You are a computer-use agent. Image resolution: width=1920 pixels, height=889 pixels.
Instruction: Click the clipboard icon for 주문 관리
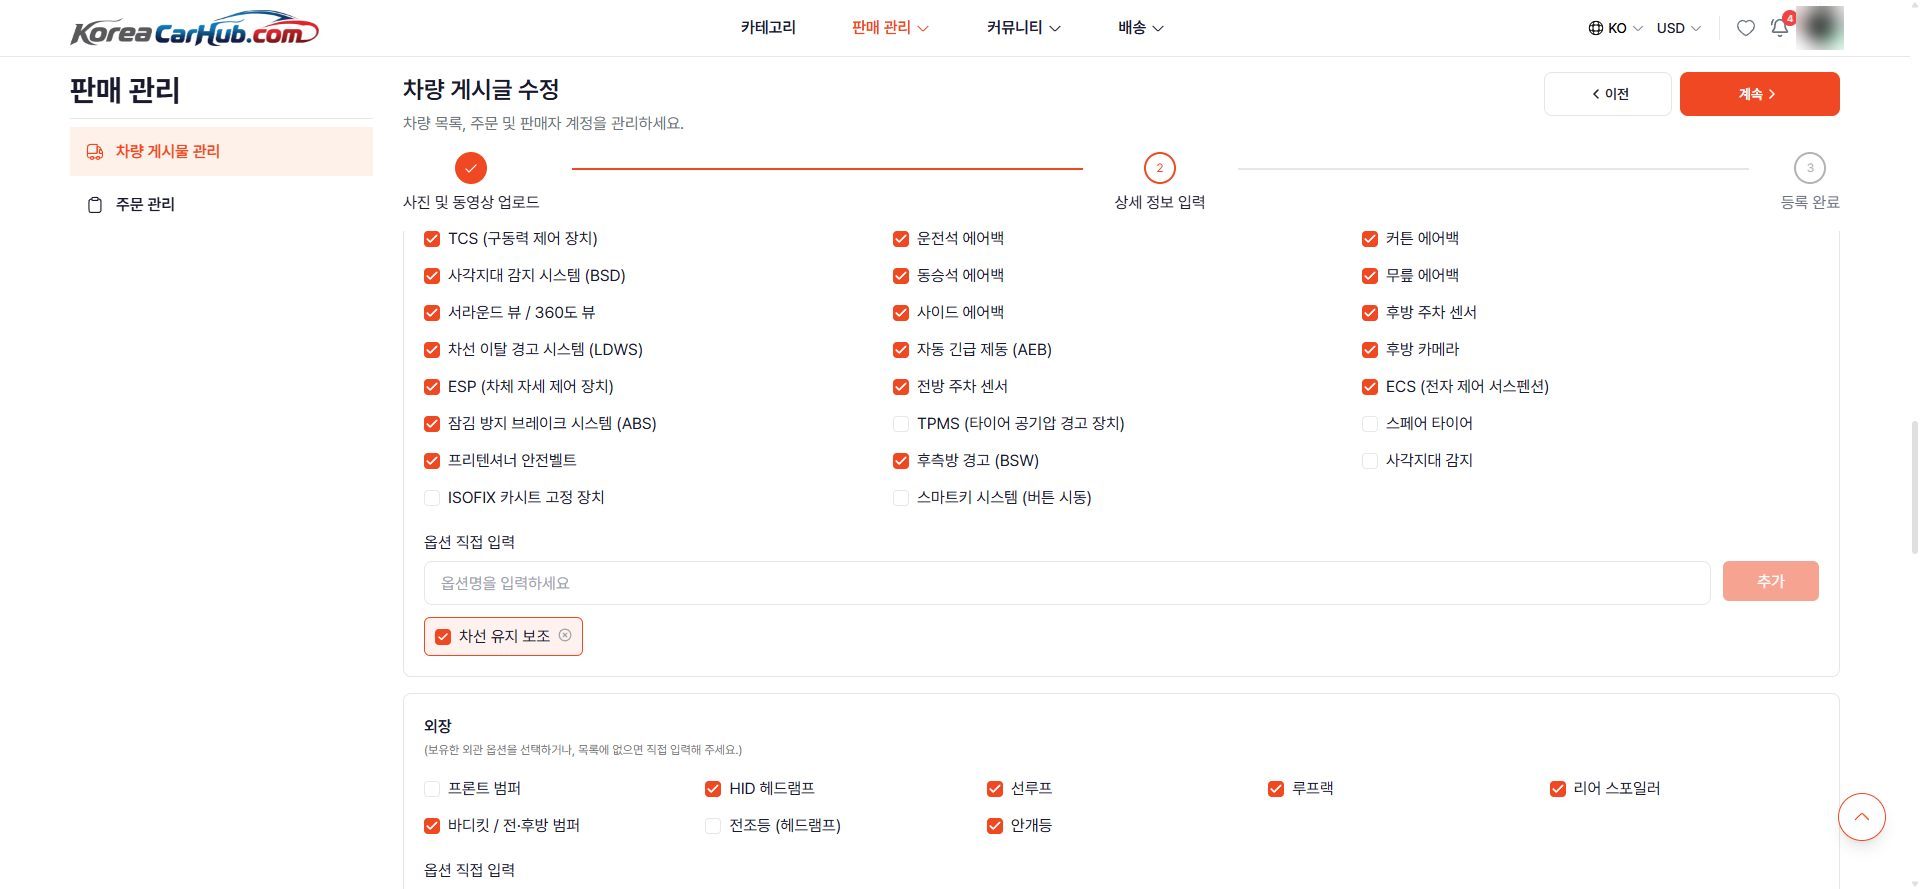click(95, 205)
